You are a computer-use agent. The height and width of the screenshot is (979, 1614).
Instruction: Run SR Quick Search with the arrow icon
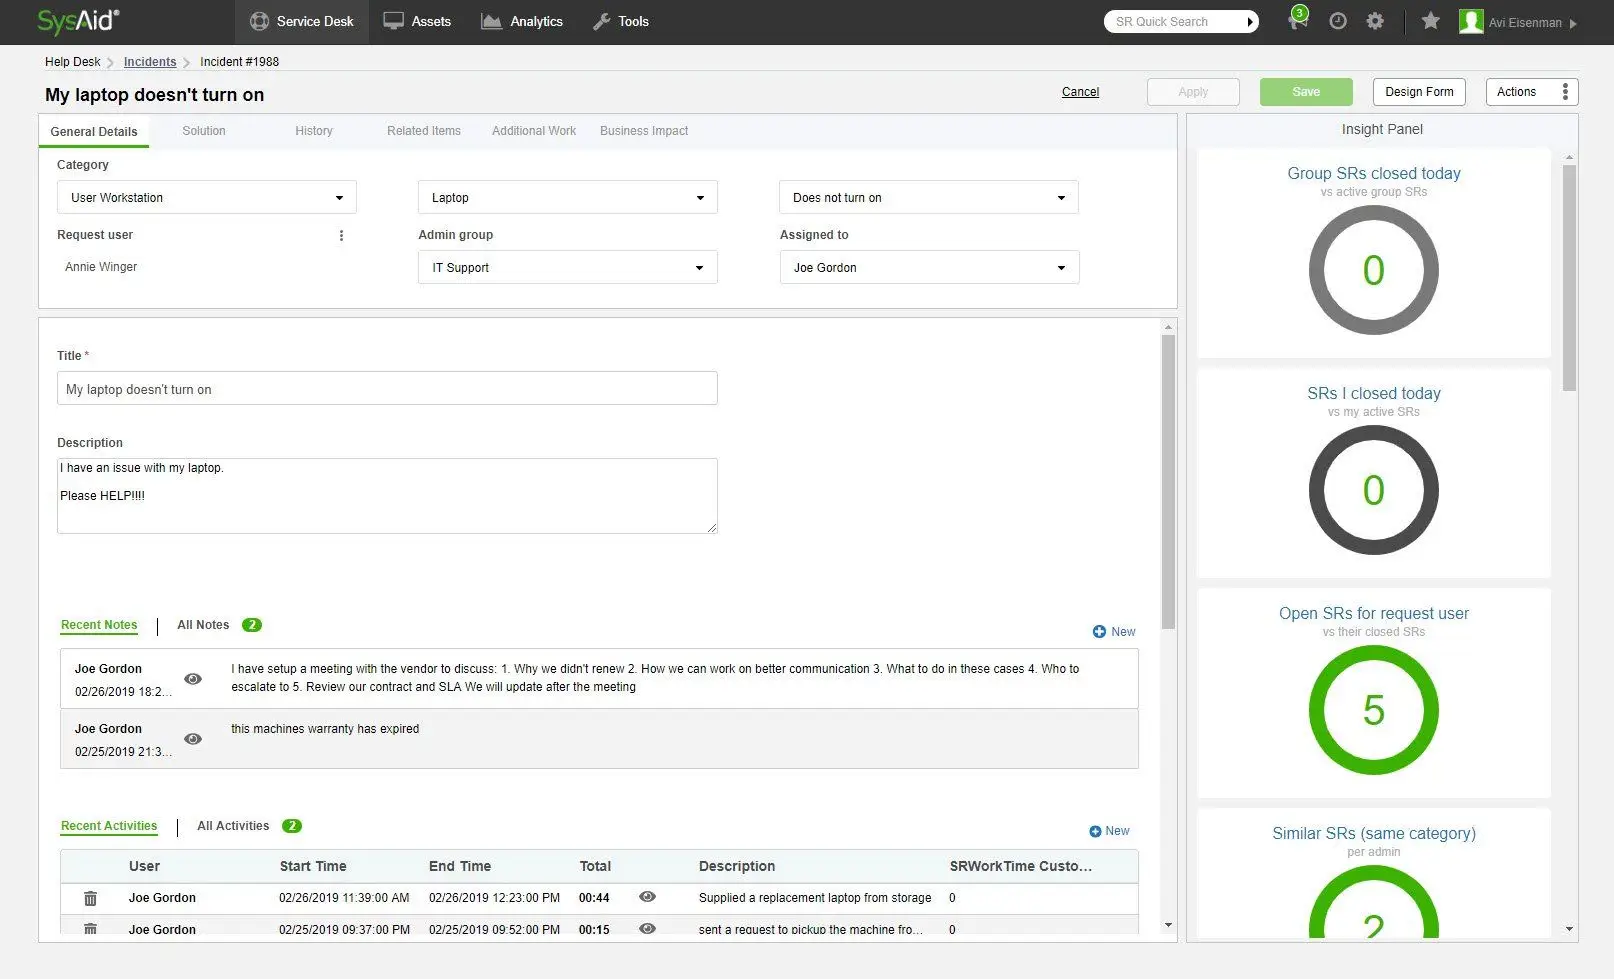tap(1250, 21)
